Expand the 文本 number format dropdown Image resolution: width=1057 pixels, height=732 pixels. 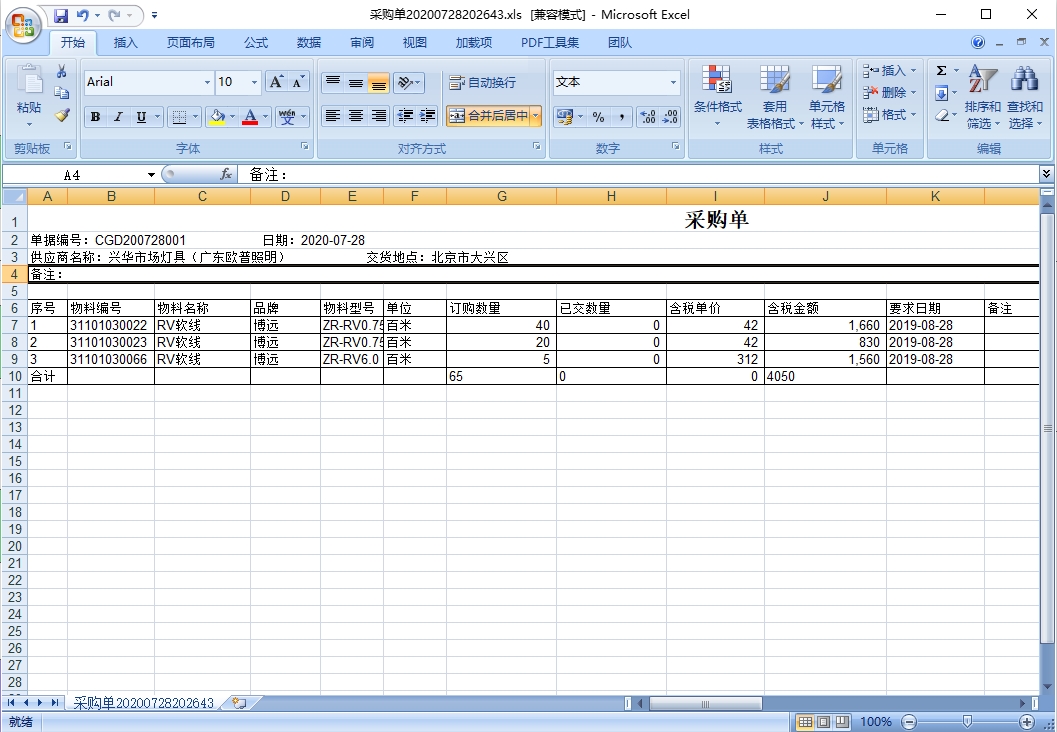click(x=673, y=82)
